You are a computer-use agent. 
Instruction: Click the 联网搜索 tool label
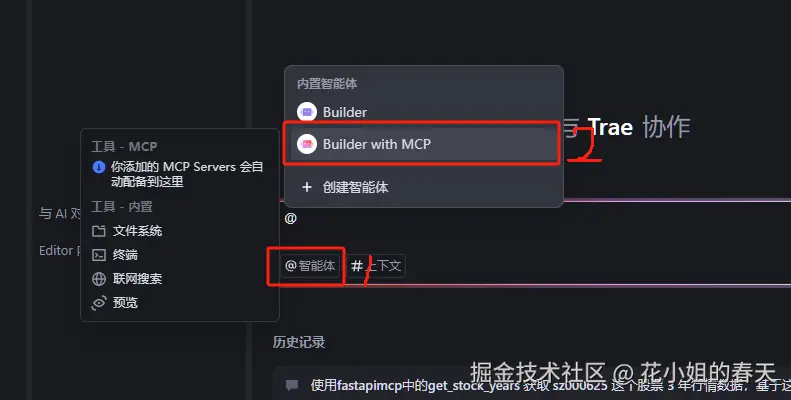137,279
